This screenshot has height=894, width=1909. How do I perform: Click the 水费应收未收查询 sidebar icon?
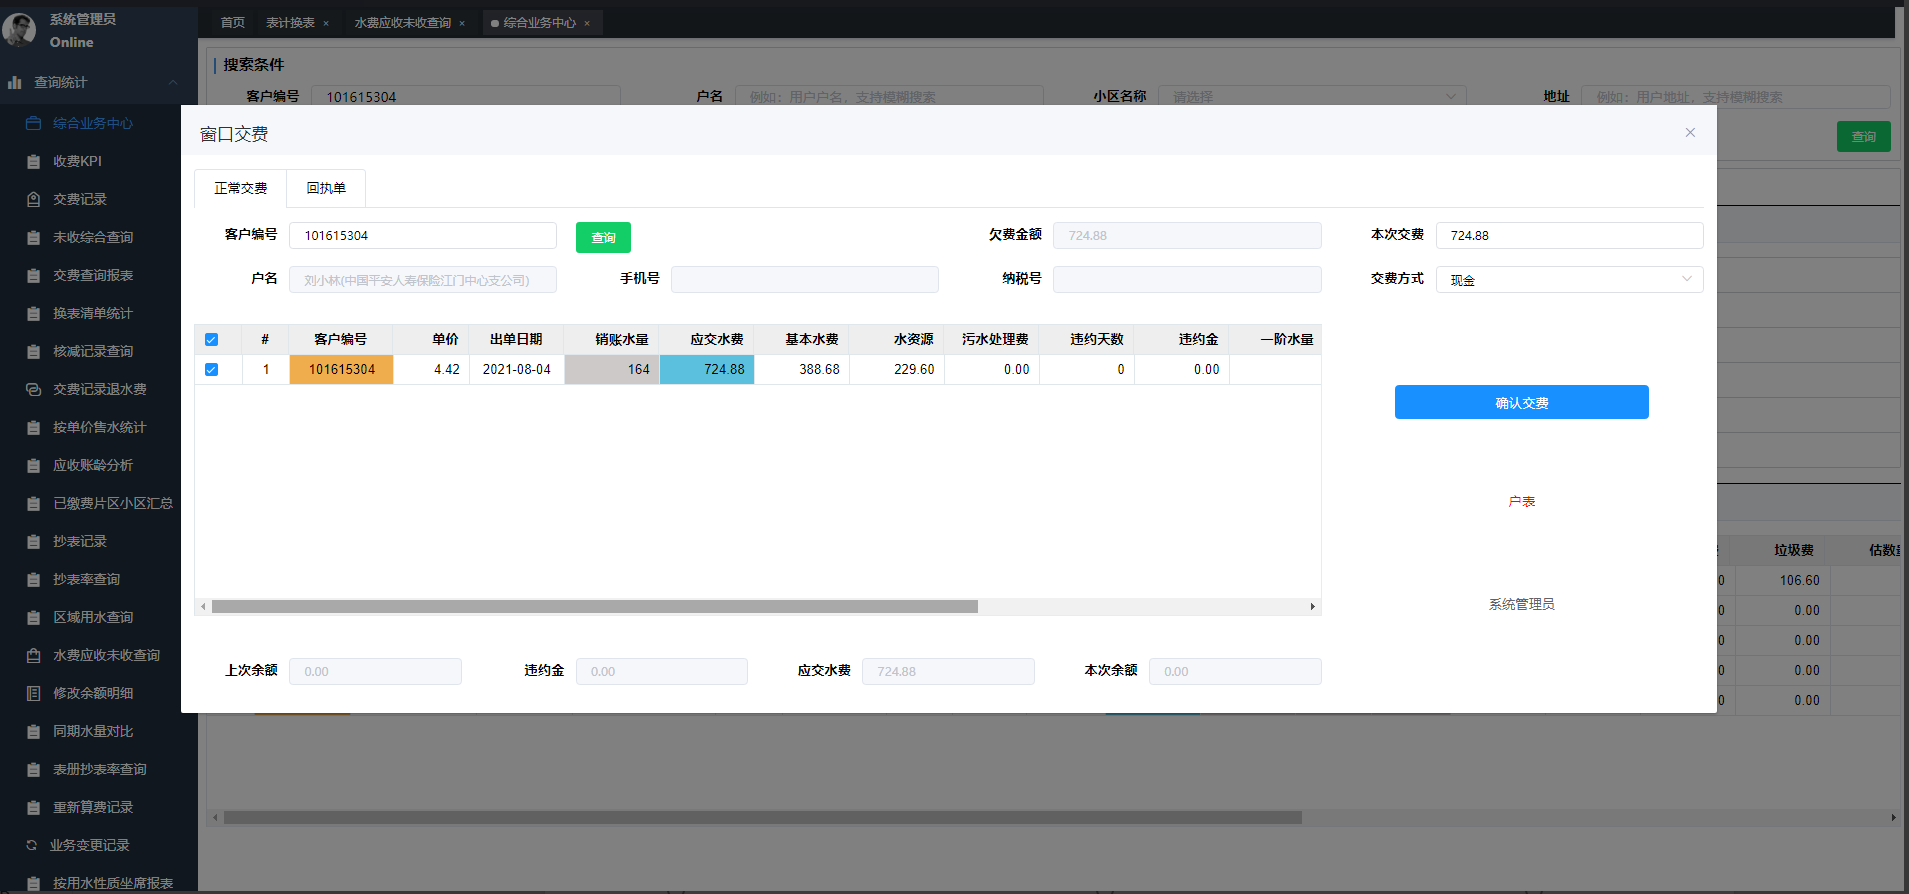point(33,656)
